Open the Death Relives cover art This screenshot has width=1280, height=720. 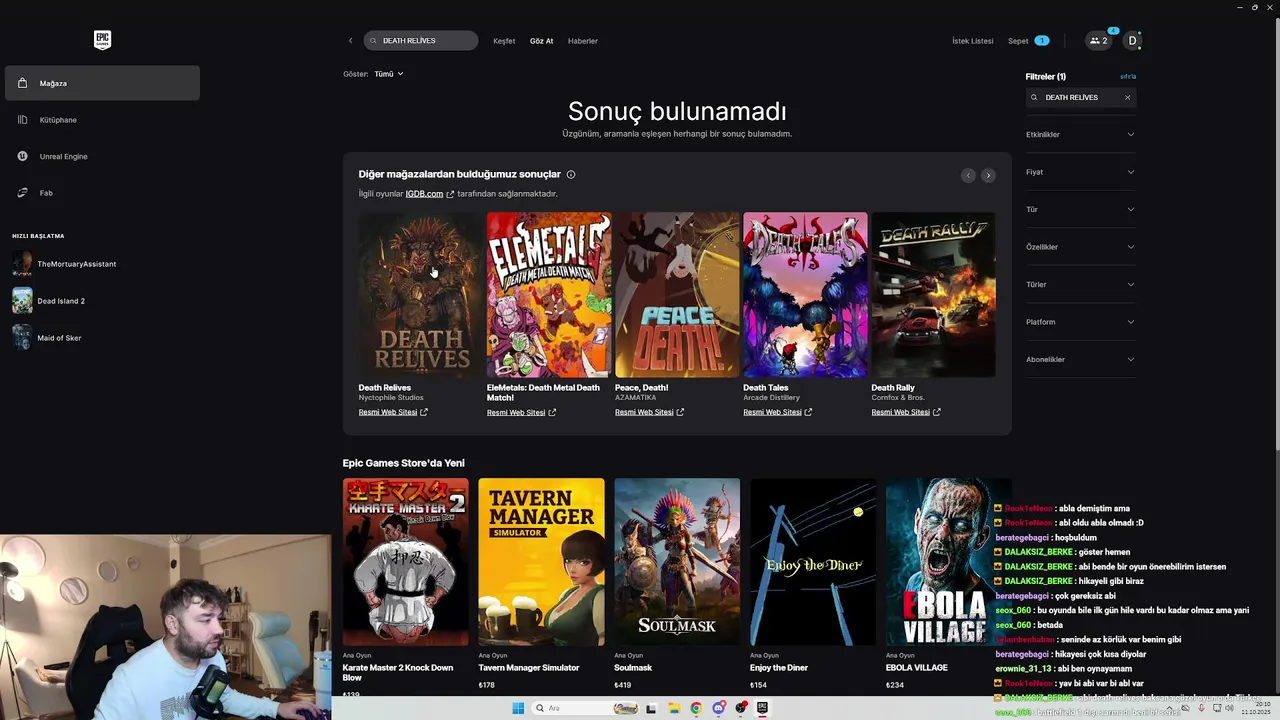[x=421, y=294]
